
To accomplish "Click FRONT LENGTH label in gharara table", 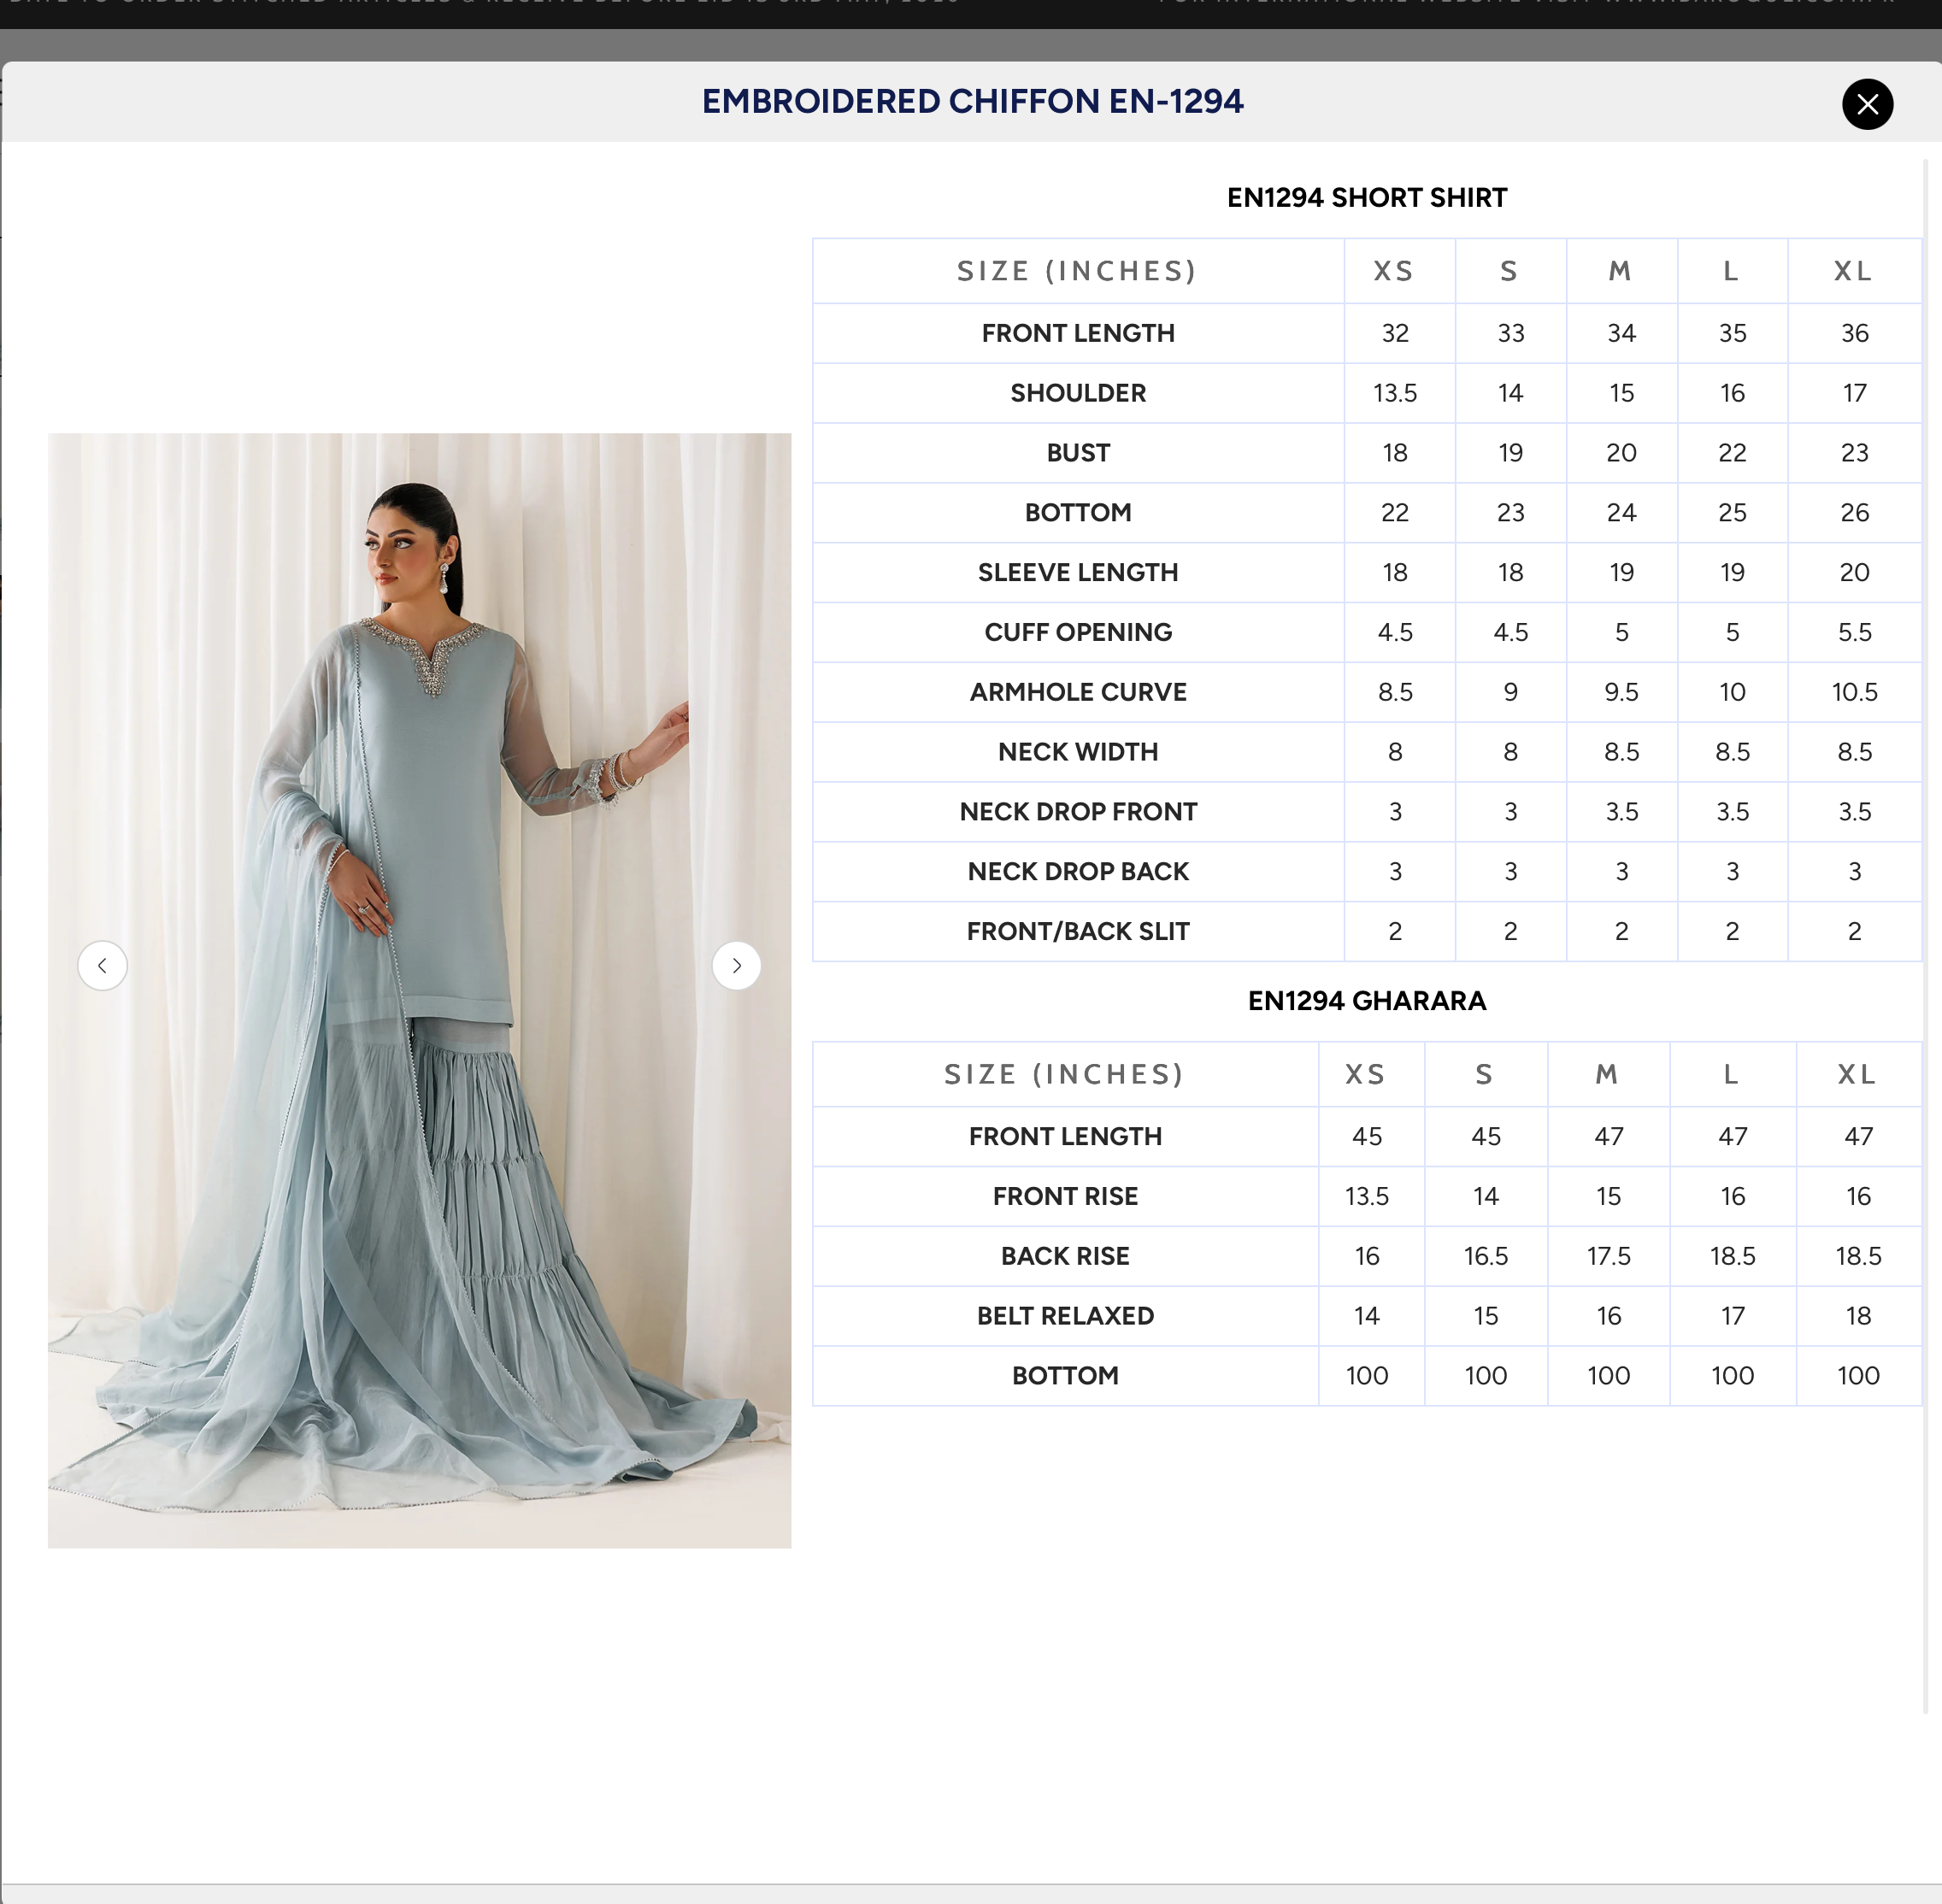I will click(1065, 1136).
